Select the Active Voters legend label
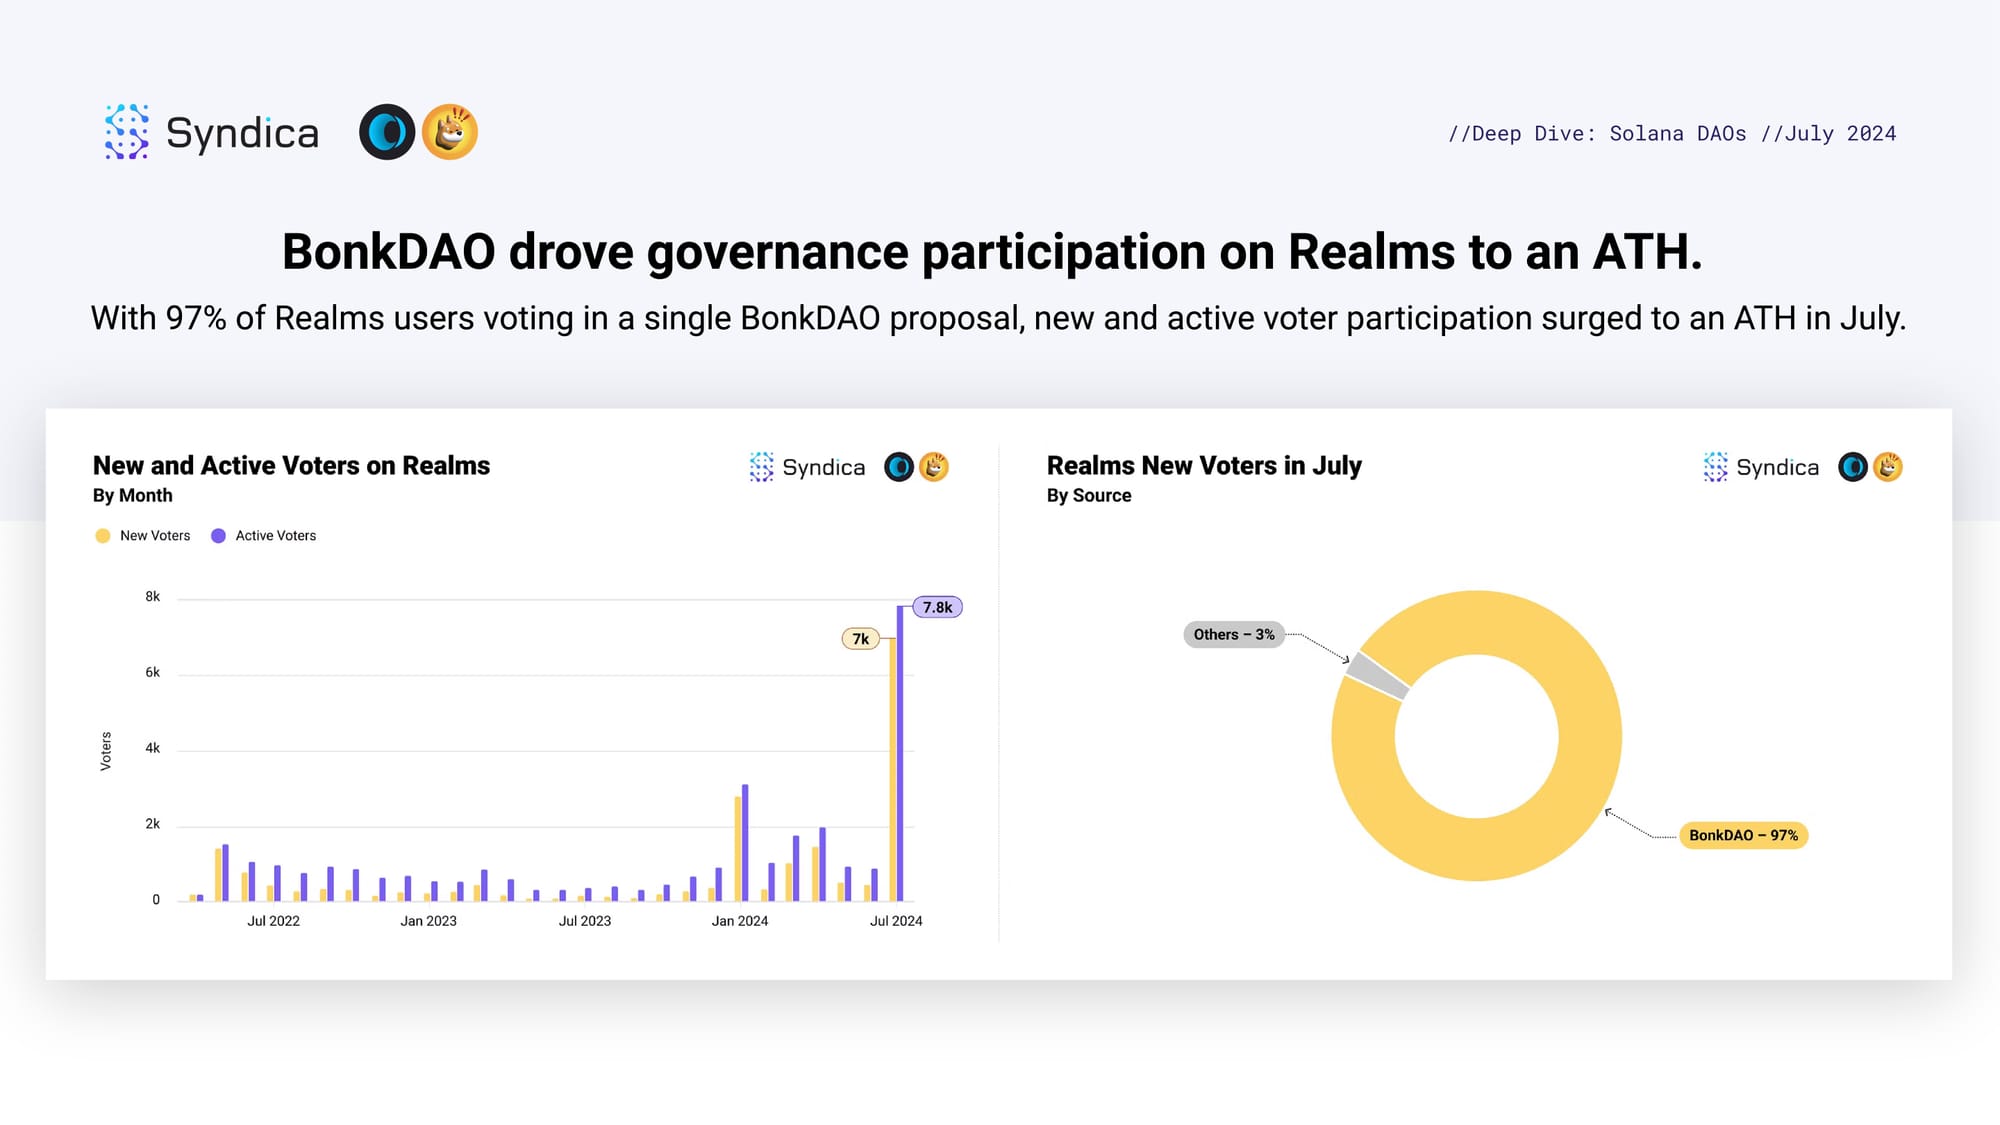 click(276, 536)
